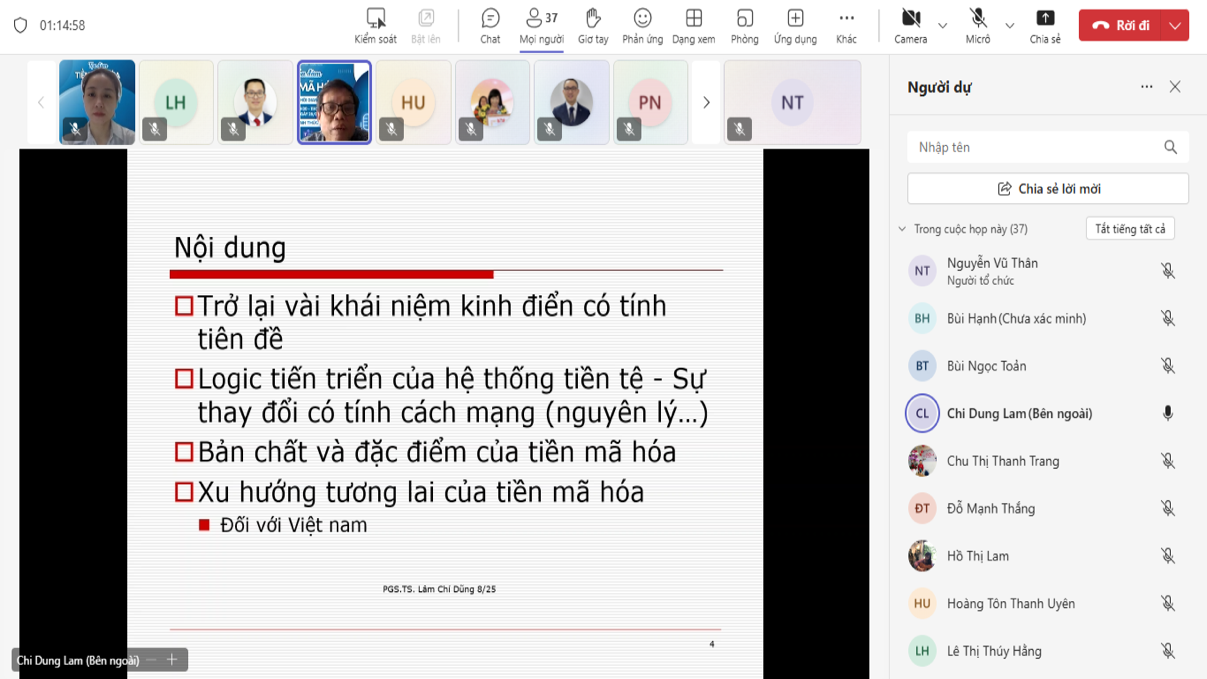Click the Nhập tên search field
Image resolution: width=1207 pixels, height=679 pixels.
1035,147
